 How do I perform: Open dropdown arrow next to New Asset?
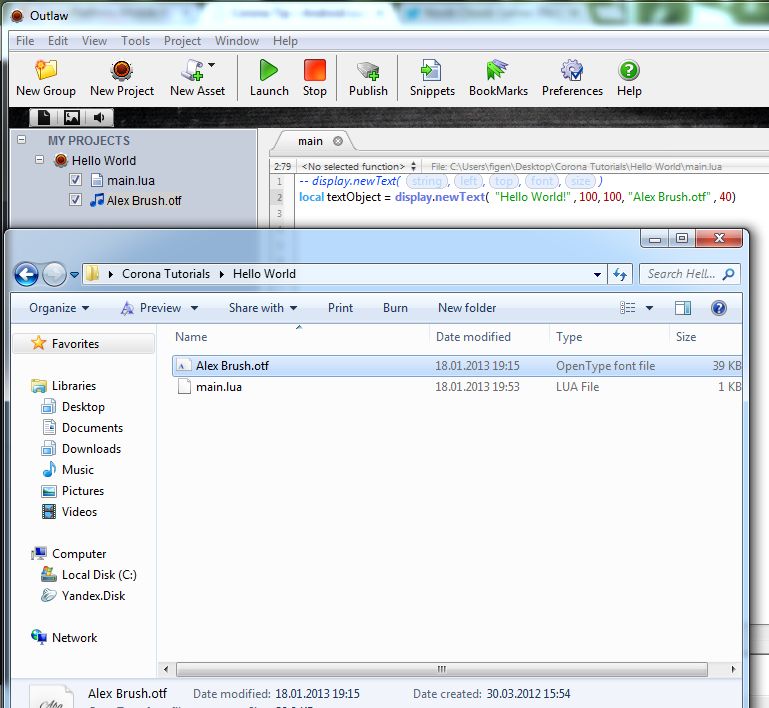pyautogui.click(x=211, y=64)
